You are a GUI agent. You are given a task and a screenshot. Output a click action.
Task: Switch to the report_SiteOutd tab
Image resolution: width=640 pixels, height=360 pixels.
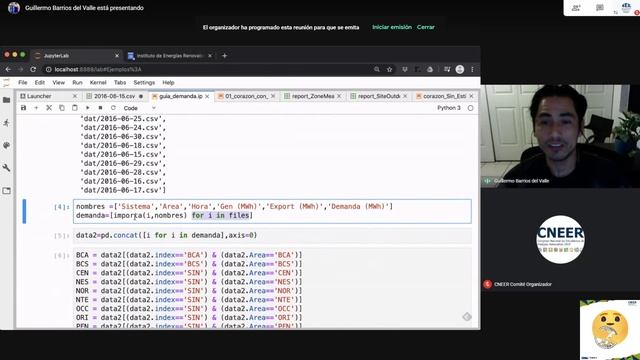click(379, 96)
